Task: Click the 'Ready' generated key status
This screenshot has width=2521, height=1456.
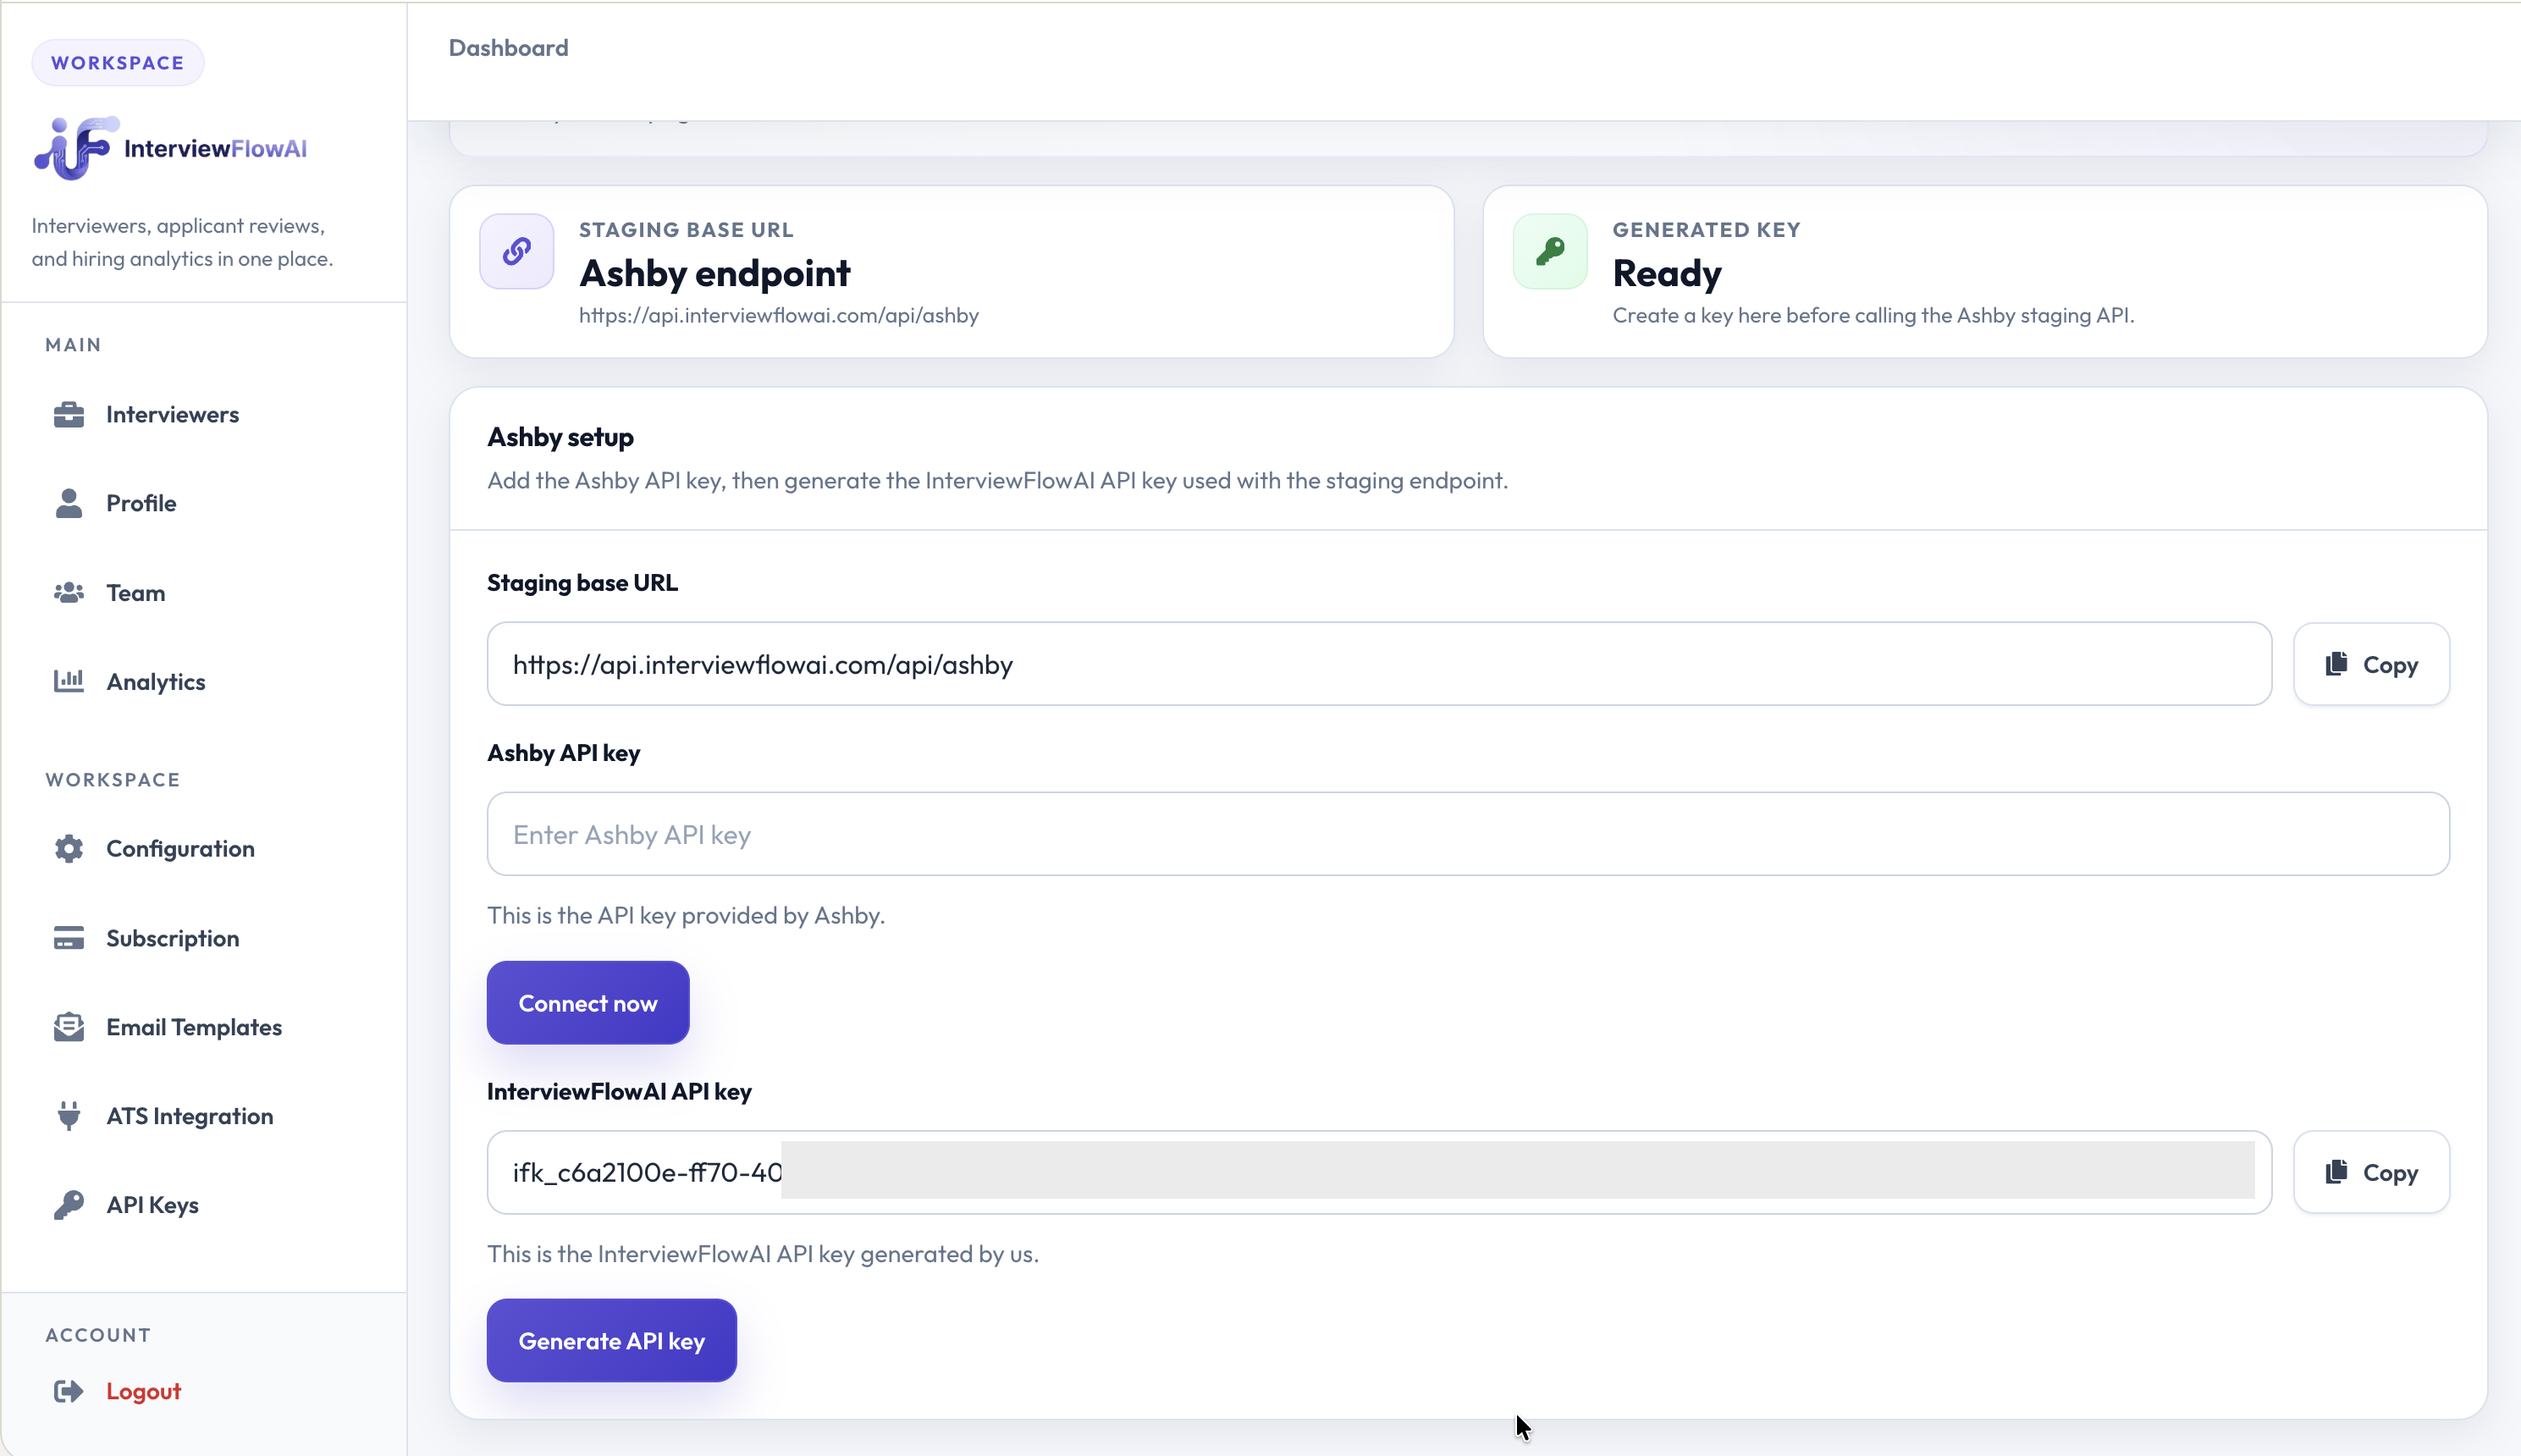Action: [x=1667, y=273]
